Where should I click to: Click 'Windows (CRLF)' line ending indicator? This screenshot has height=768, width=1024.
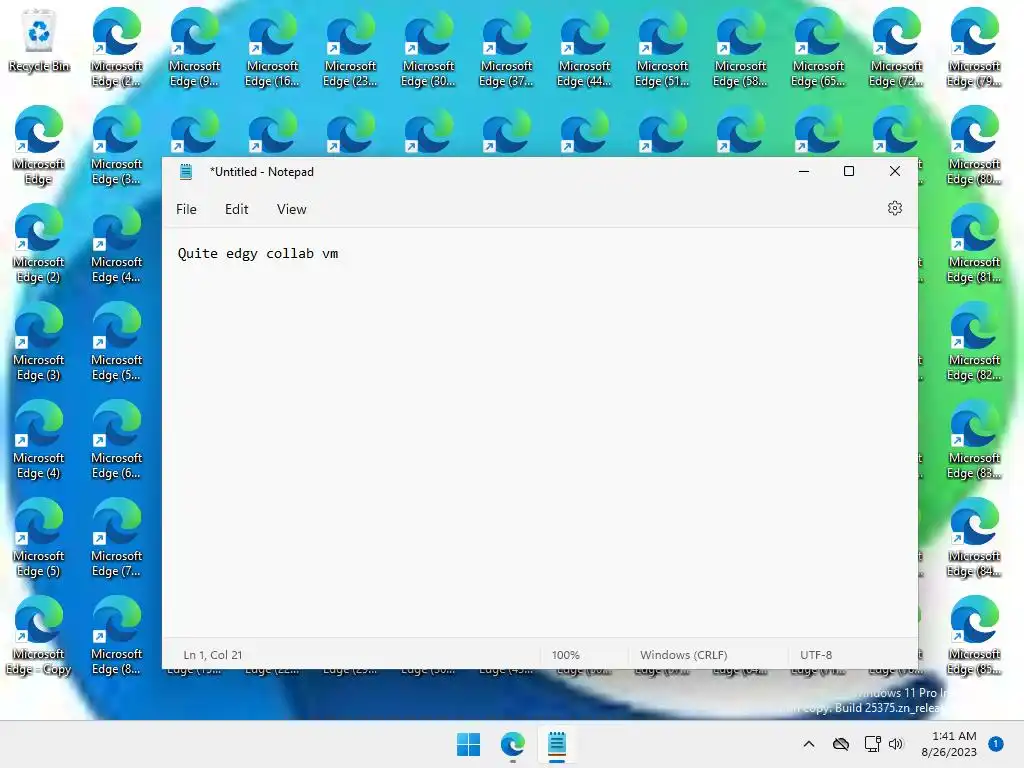click(x=684, y=655)
